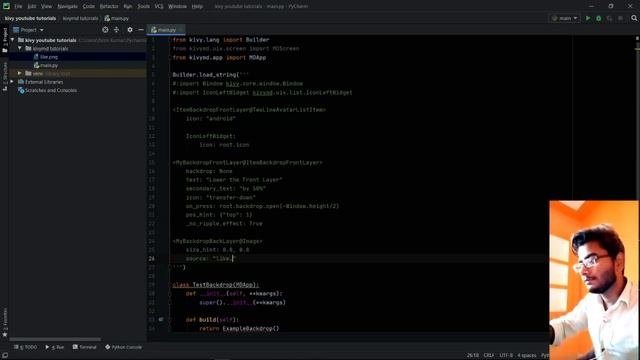Open the Window menu
Screen dimensions: 640x360
click(178, 7)
